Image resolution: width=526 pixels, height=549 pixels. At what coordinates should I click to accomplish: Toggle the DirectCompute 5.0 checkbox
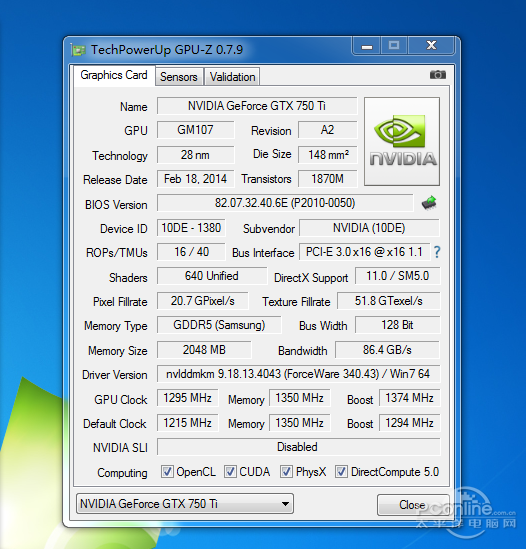[341, 472]
